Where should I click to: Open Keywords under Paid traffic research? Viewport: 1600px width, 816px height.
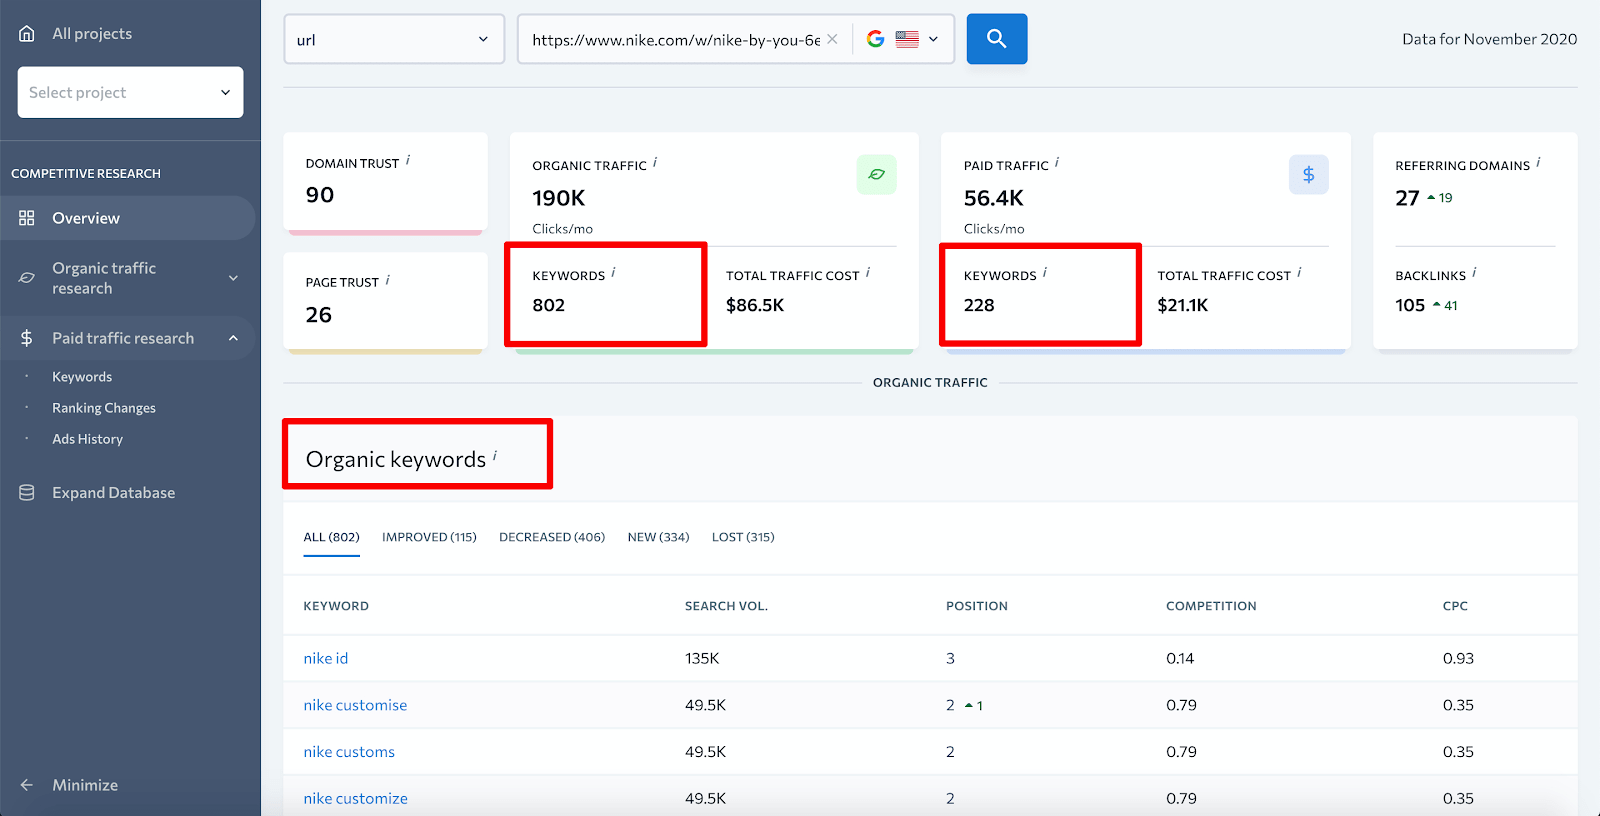(82, 377)
